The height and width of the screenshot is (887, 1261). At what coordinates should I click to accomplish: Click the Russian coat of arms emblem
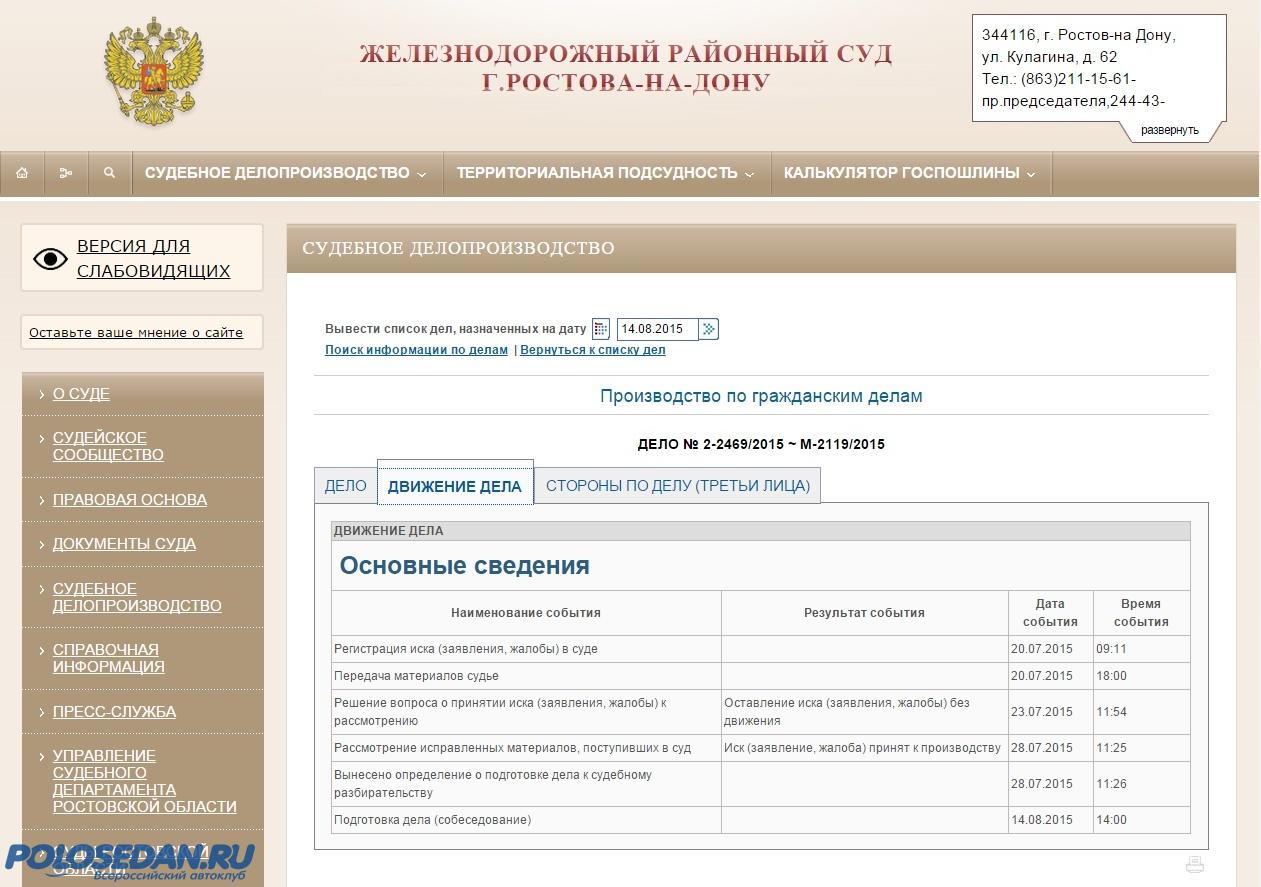(153, 72)
